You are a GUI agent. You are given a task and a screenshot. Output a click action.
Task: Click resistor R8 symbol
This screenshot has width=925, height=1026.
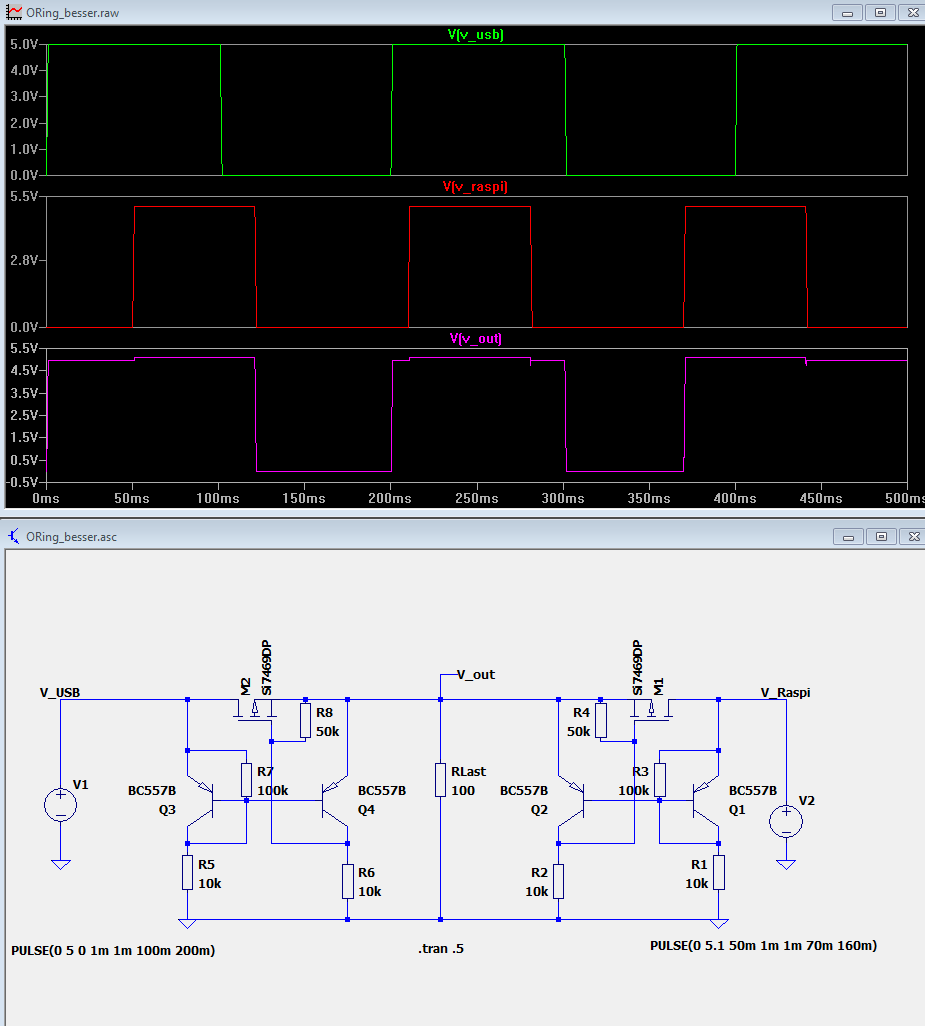305,720
